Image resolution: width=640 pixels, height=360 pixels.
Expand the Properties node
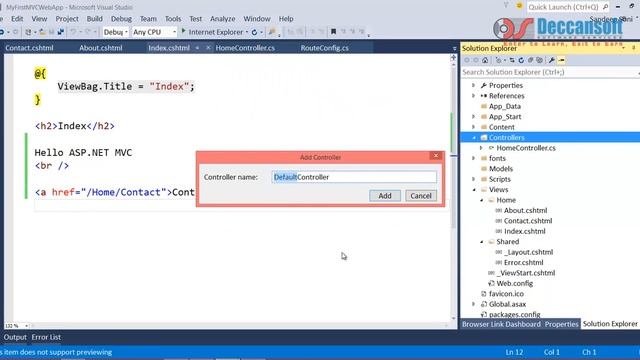(x=473, y=85)
